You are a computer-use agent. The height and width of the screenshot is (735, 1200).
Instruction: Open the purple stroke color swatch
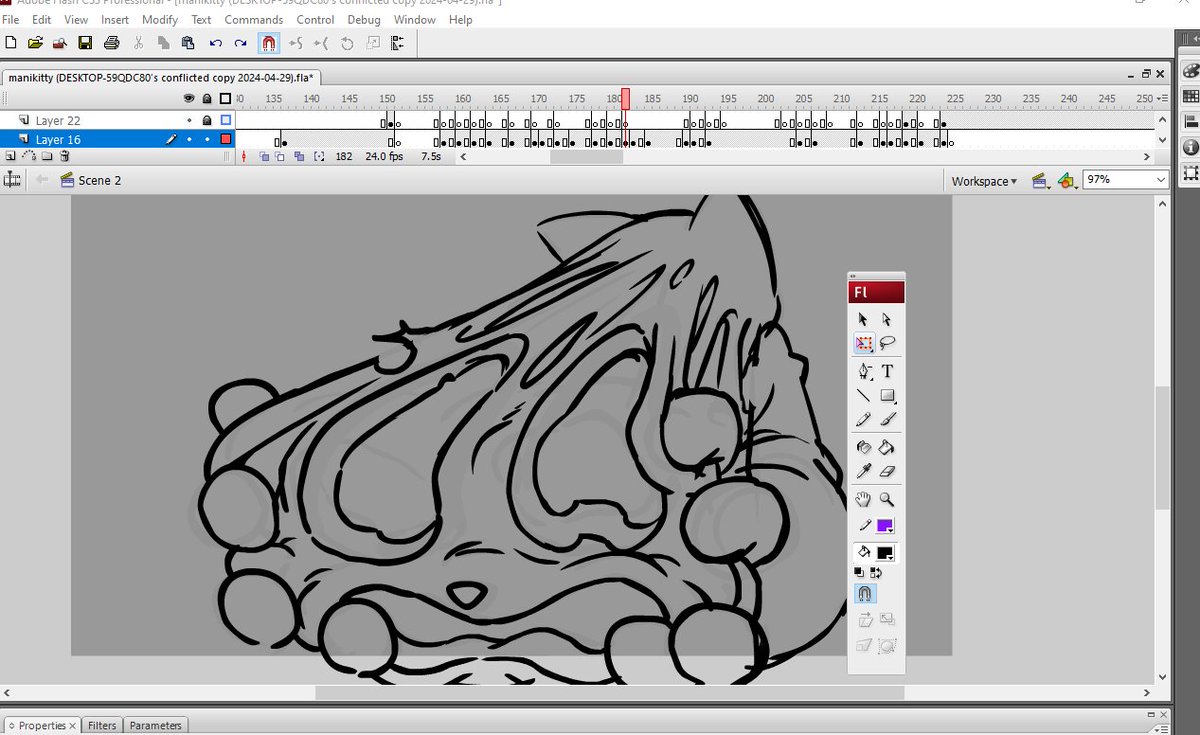pos(885,526)
